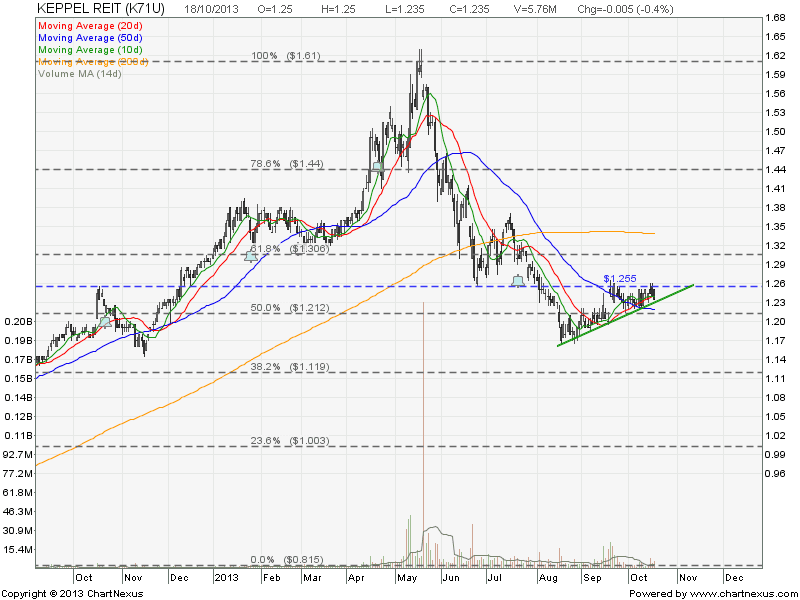Click the Feb label on the time axis

271,578
